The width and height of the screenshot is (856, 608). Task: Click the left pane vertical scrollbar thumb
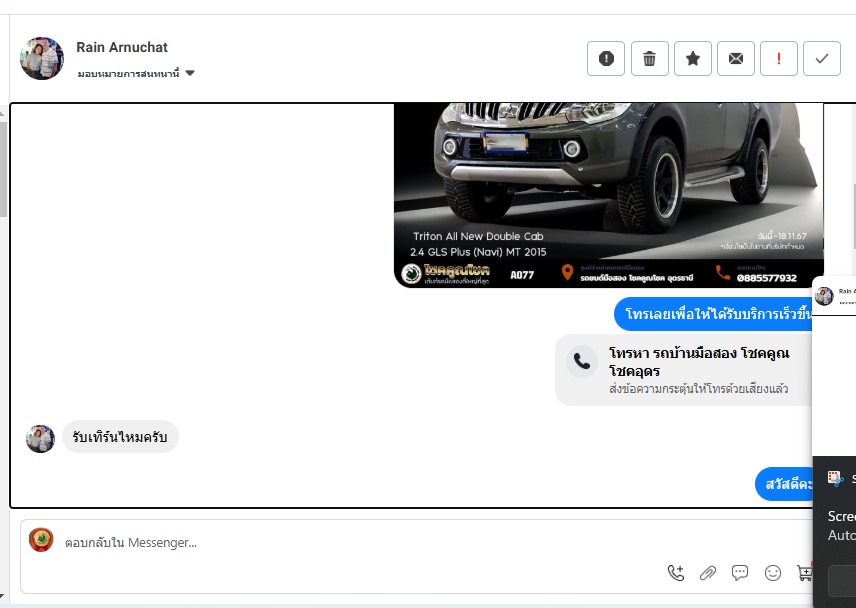click(x=3, y=169)
